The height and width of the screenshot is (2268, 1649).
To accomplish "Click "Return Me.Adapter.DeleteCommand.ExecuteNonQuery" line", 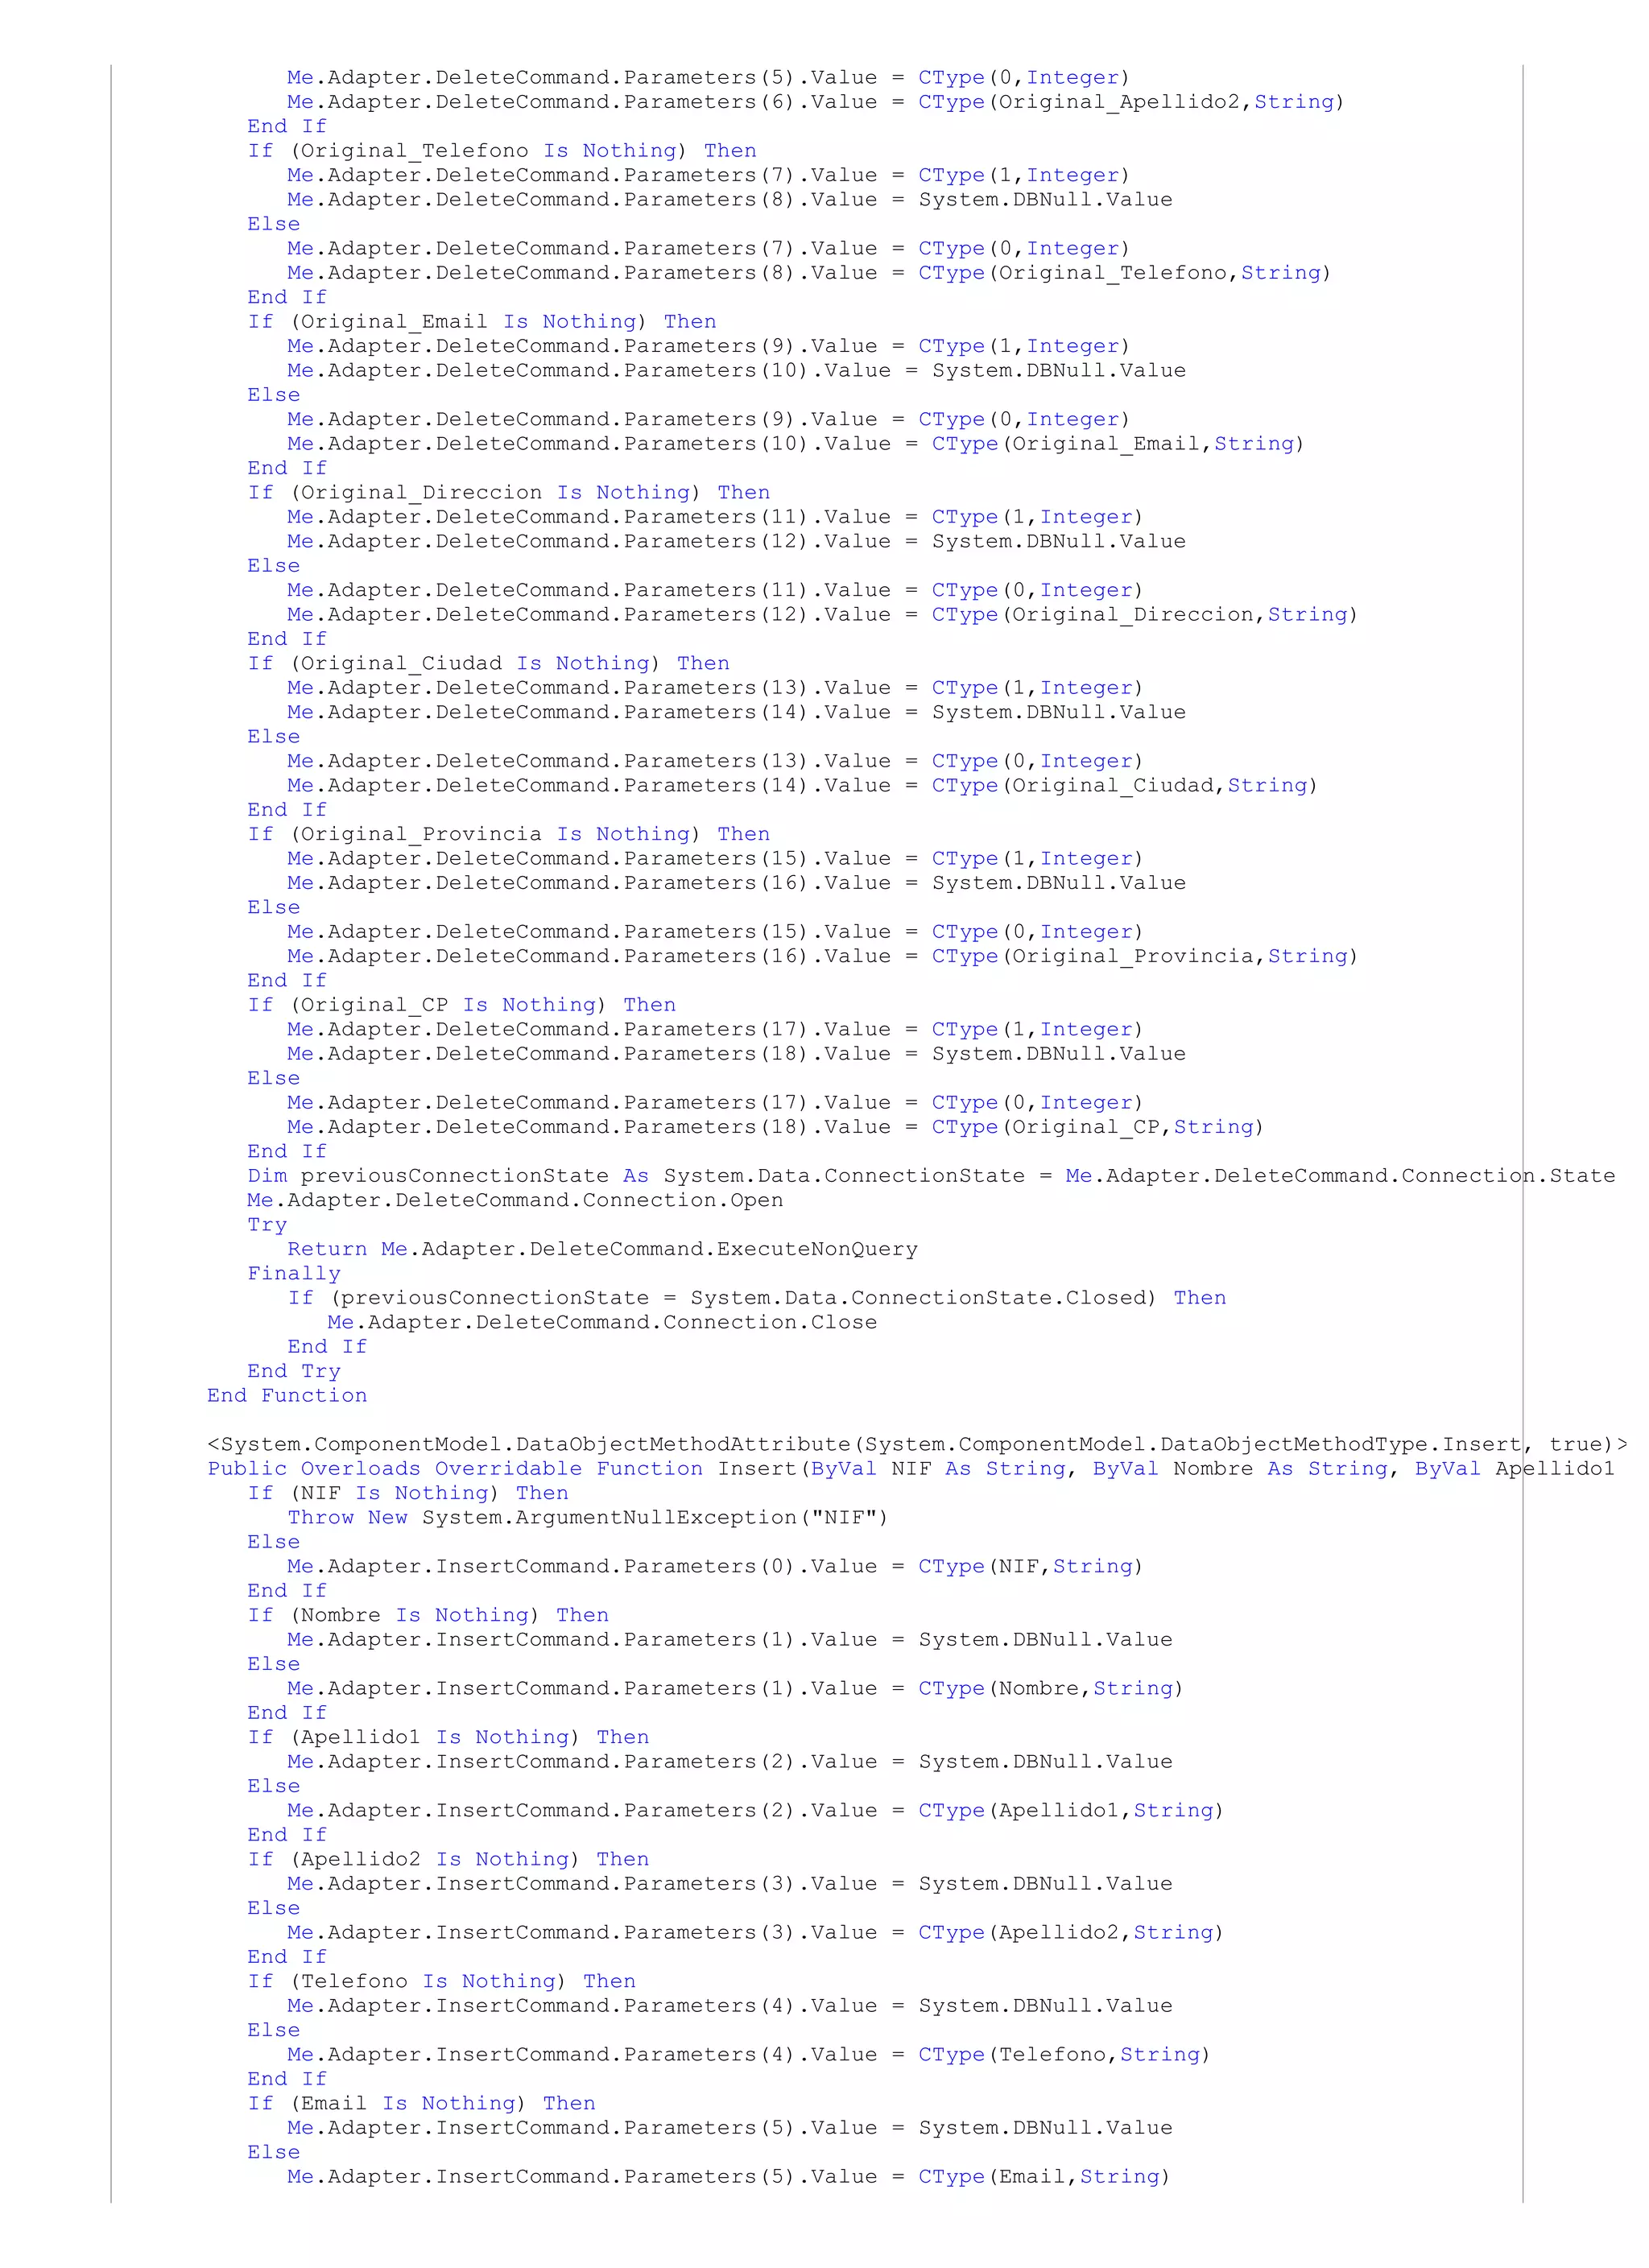I will coord(602,1250).
